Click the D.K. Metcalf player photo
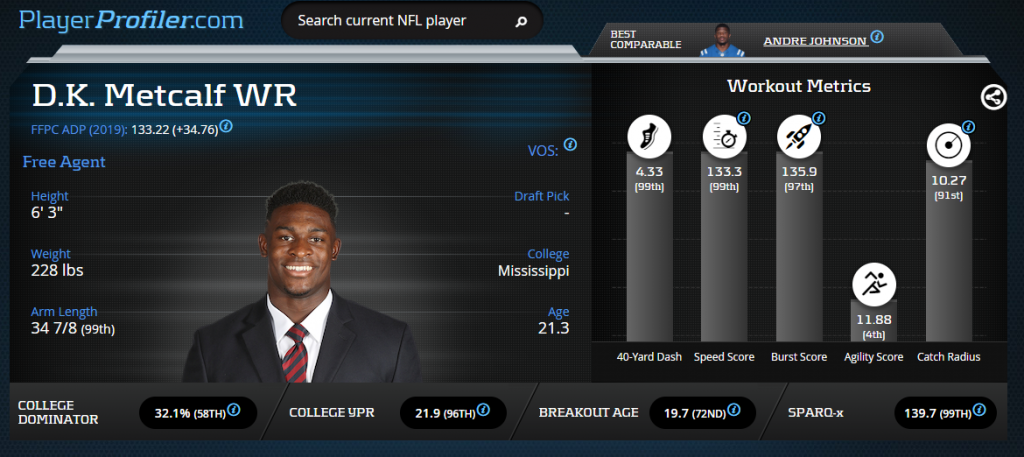The image size is (1024, 457). tap(302, 282)
